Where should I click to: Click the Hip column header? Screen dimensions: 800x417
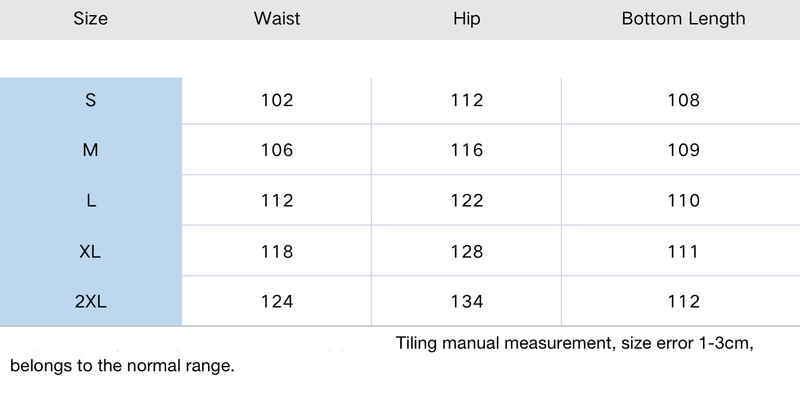click(x=467, y=19)
